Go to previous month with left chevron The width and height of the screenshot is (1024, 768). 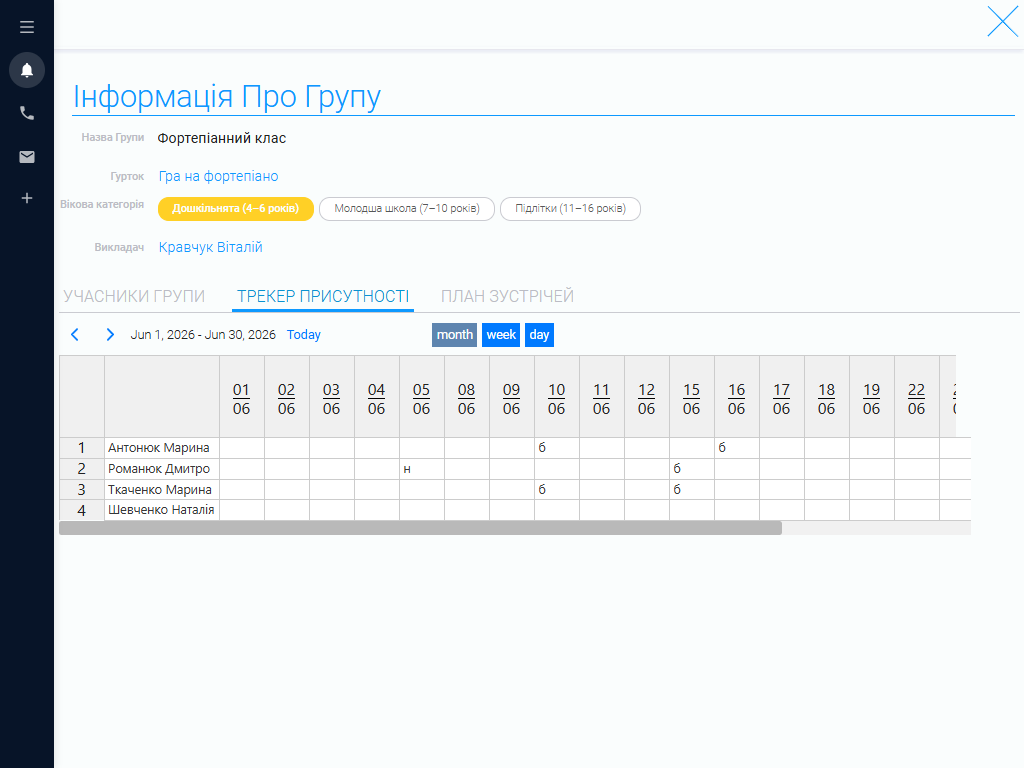tap(75, 335)
